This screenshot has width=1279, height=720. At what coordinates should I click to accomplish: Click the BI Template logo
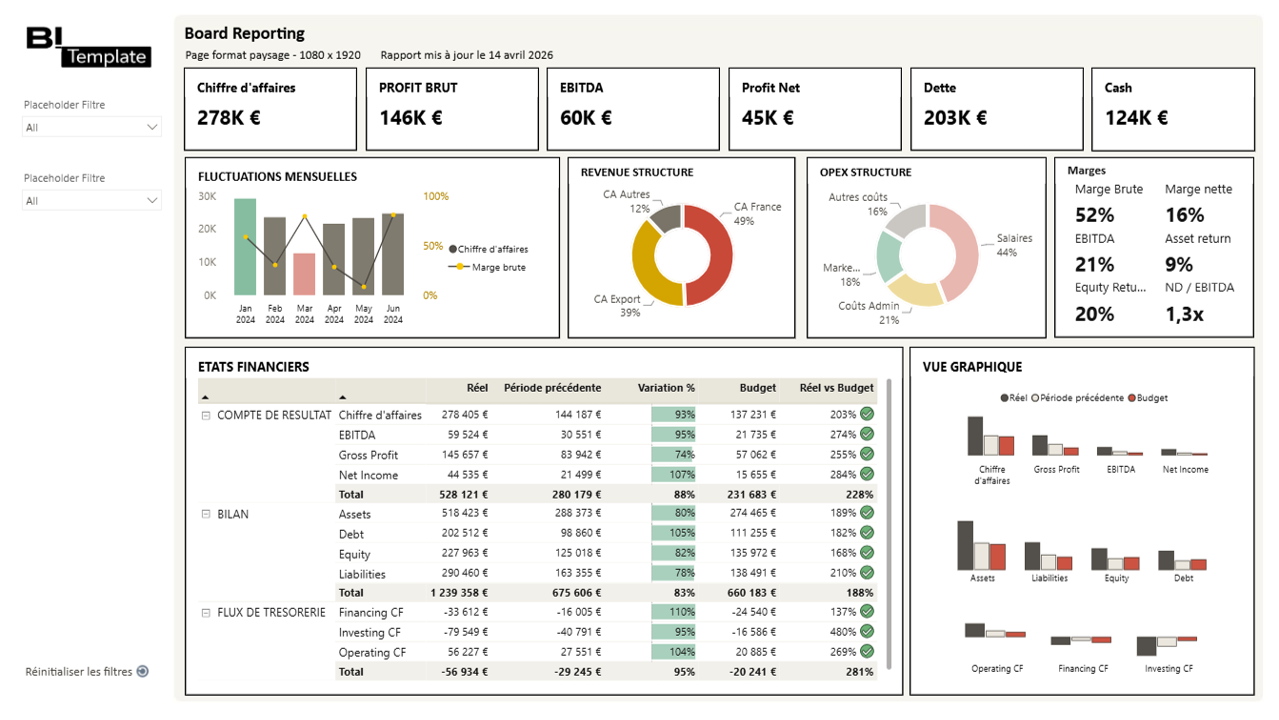(x=88, y=47)
